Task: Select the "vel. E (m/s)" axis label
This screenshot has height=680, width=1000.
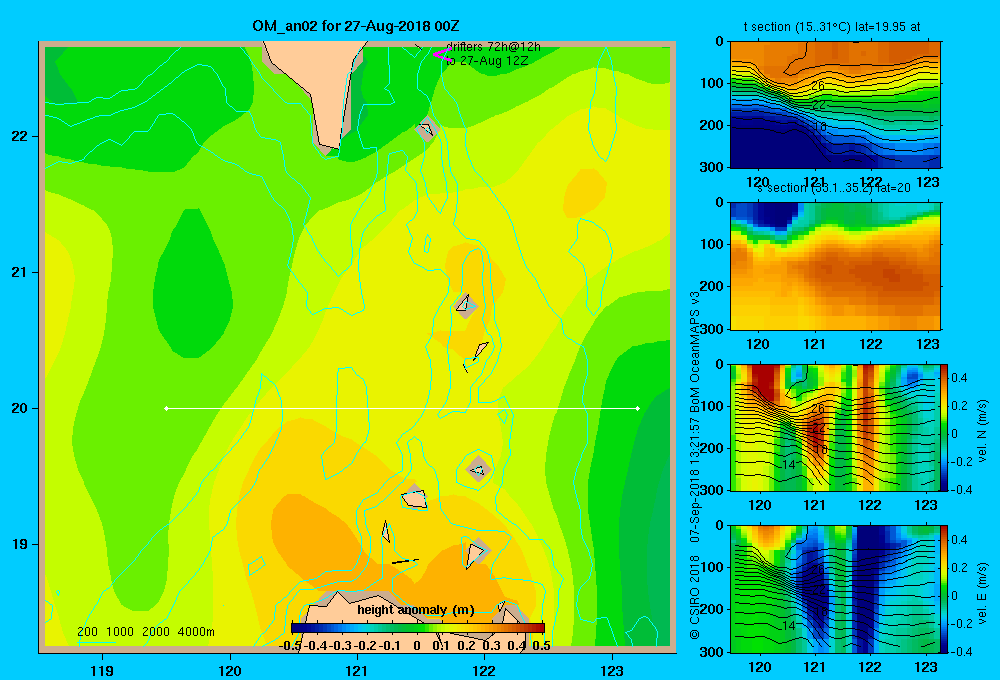Action: (982, 593)
